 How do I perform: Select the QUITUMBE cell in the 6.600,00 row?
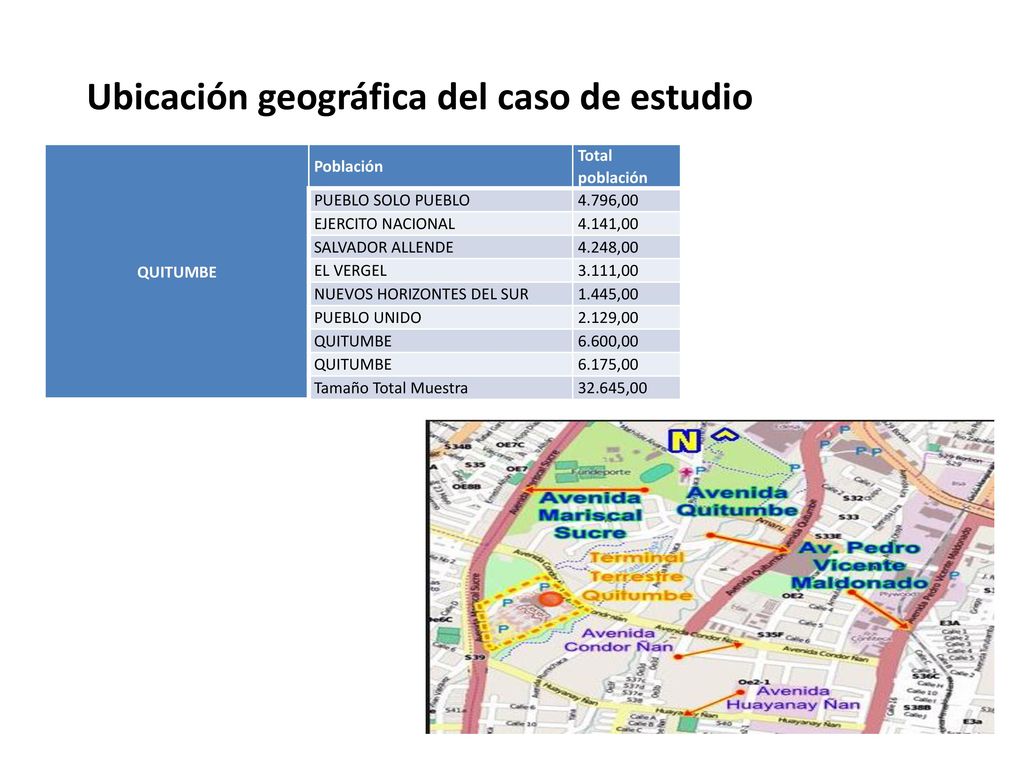pyautogui.click(x=441, y=341)
